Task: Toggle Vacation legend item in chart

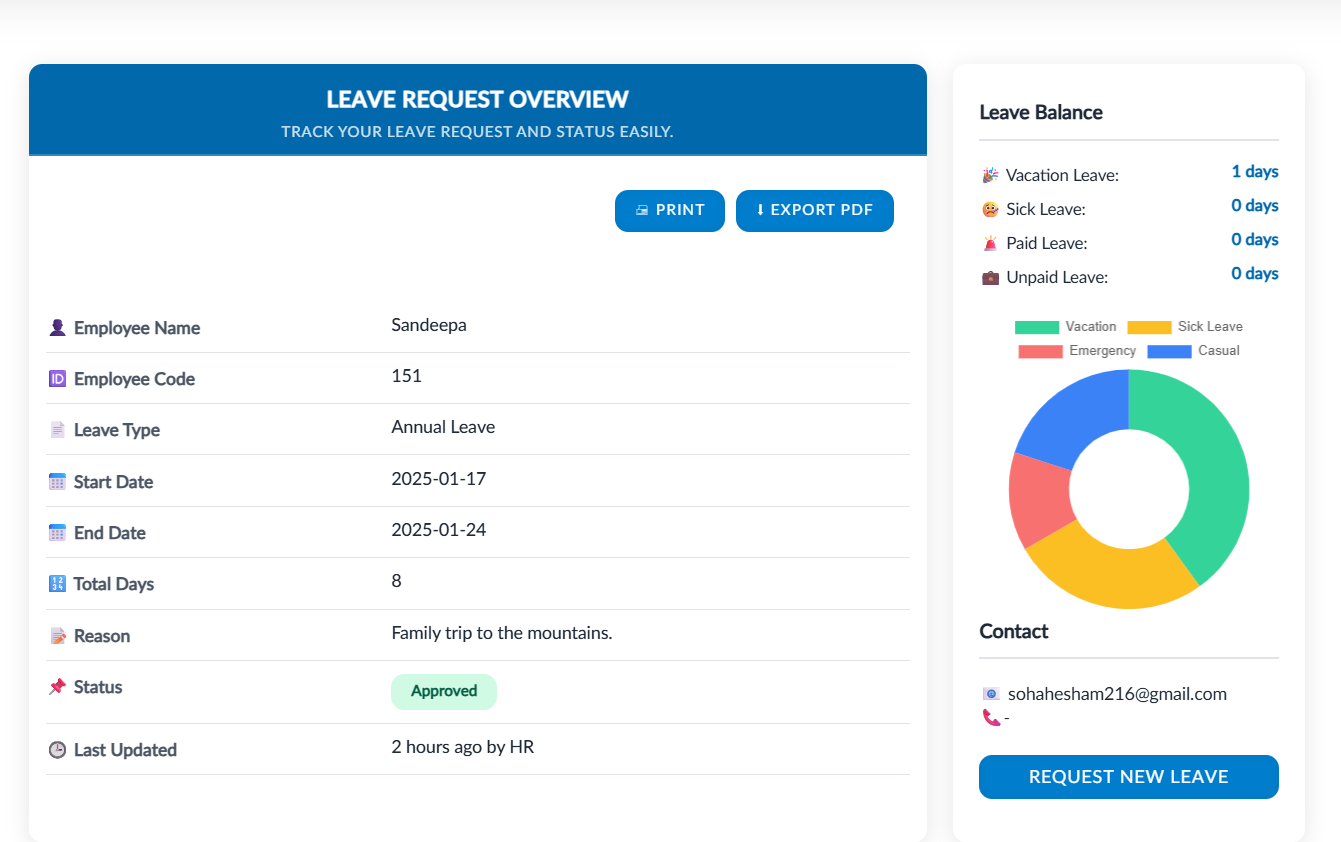Action: [x=1066, y=327]
